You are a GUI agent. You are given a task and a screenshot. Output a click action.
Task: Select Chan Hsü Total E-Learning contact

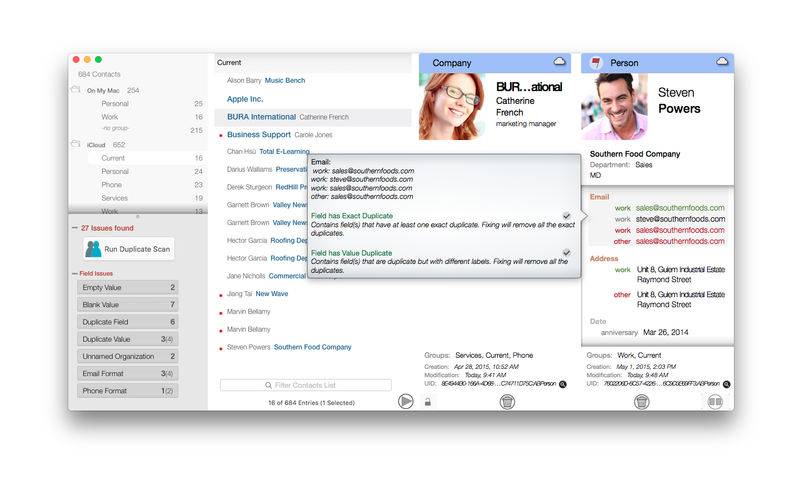tap(268, 152)
